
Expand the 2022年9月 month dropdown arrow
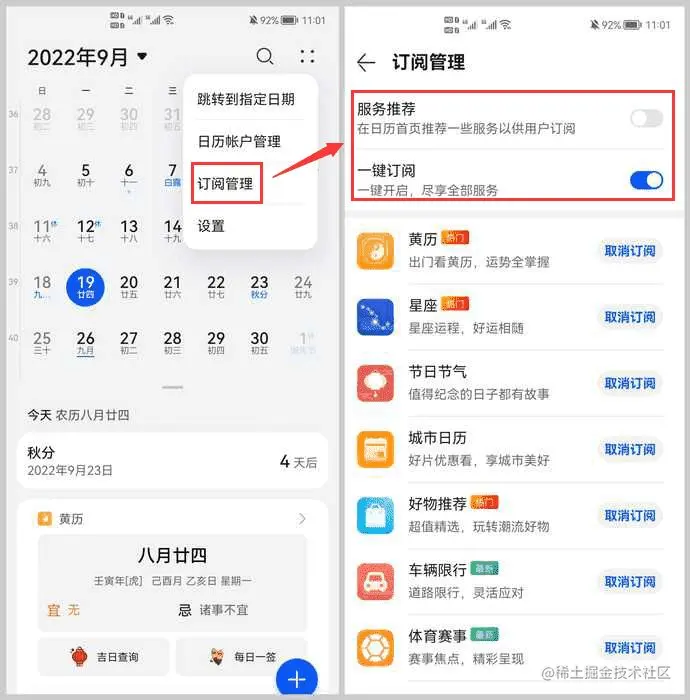142,56
